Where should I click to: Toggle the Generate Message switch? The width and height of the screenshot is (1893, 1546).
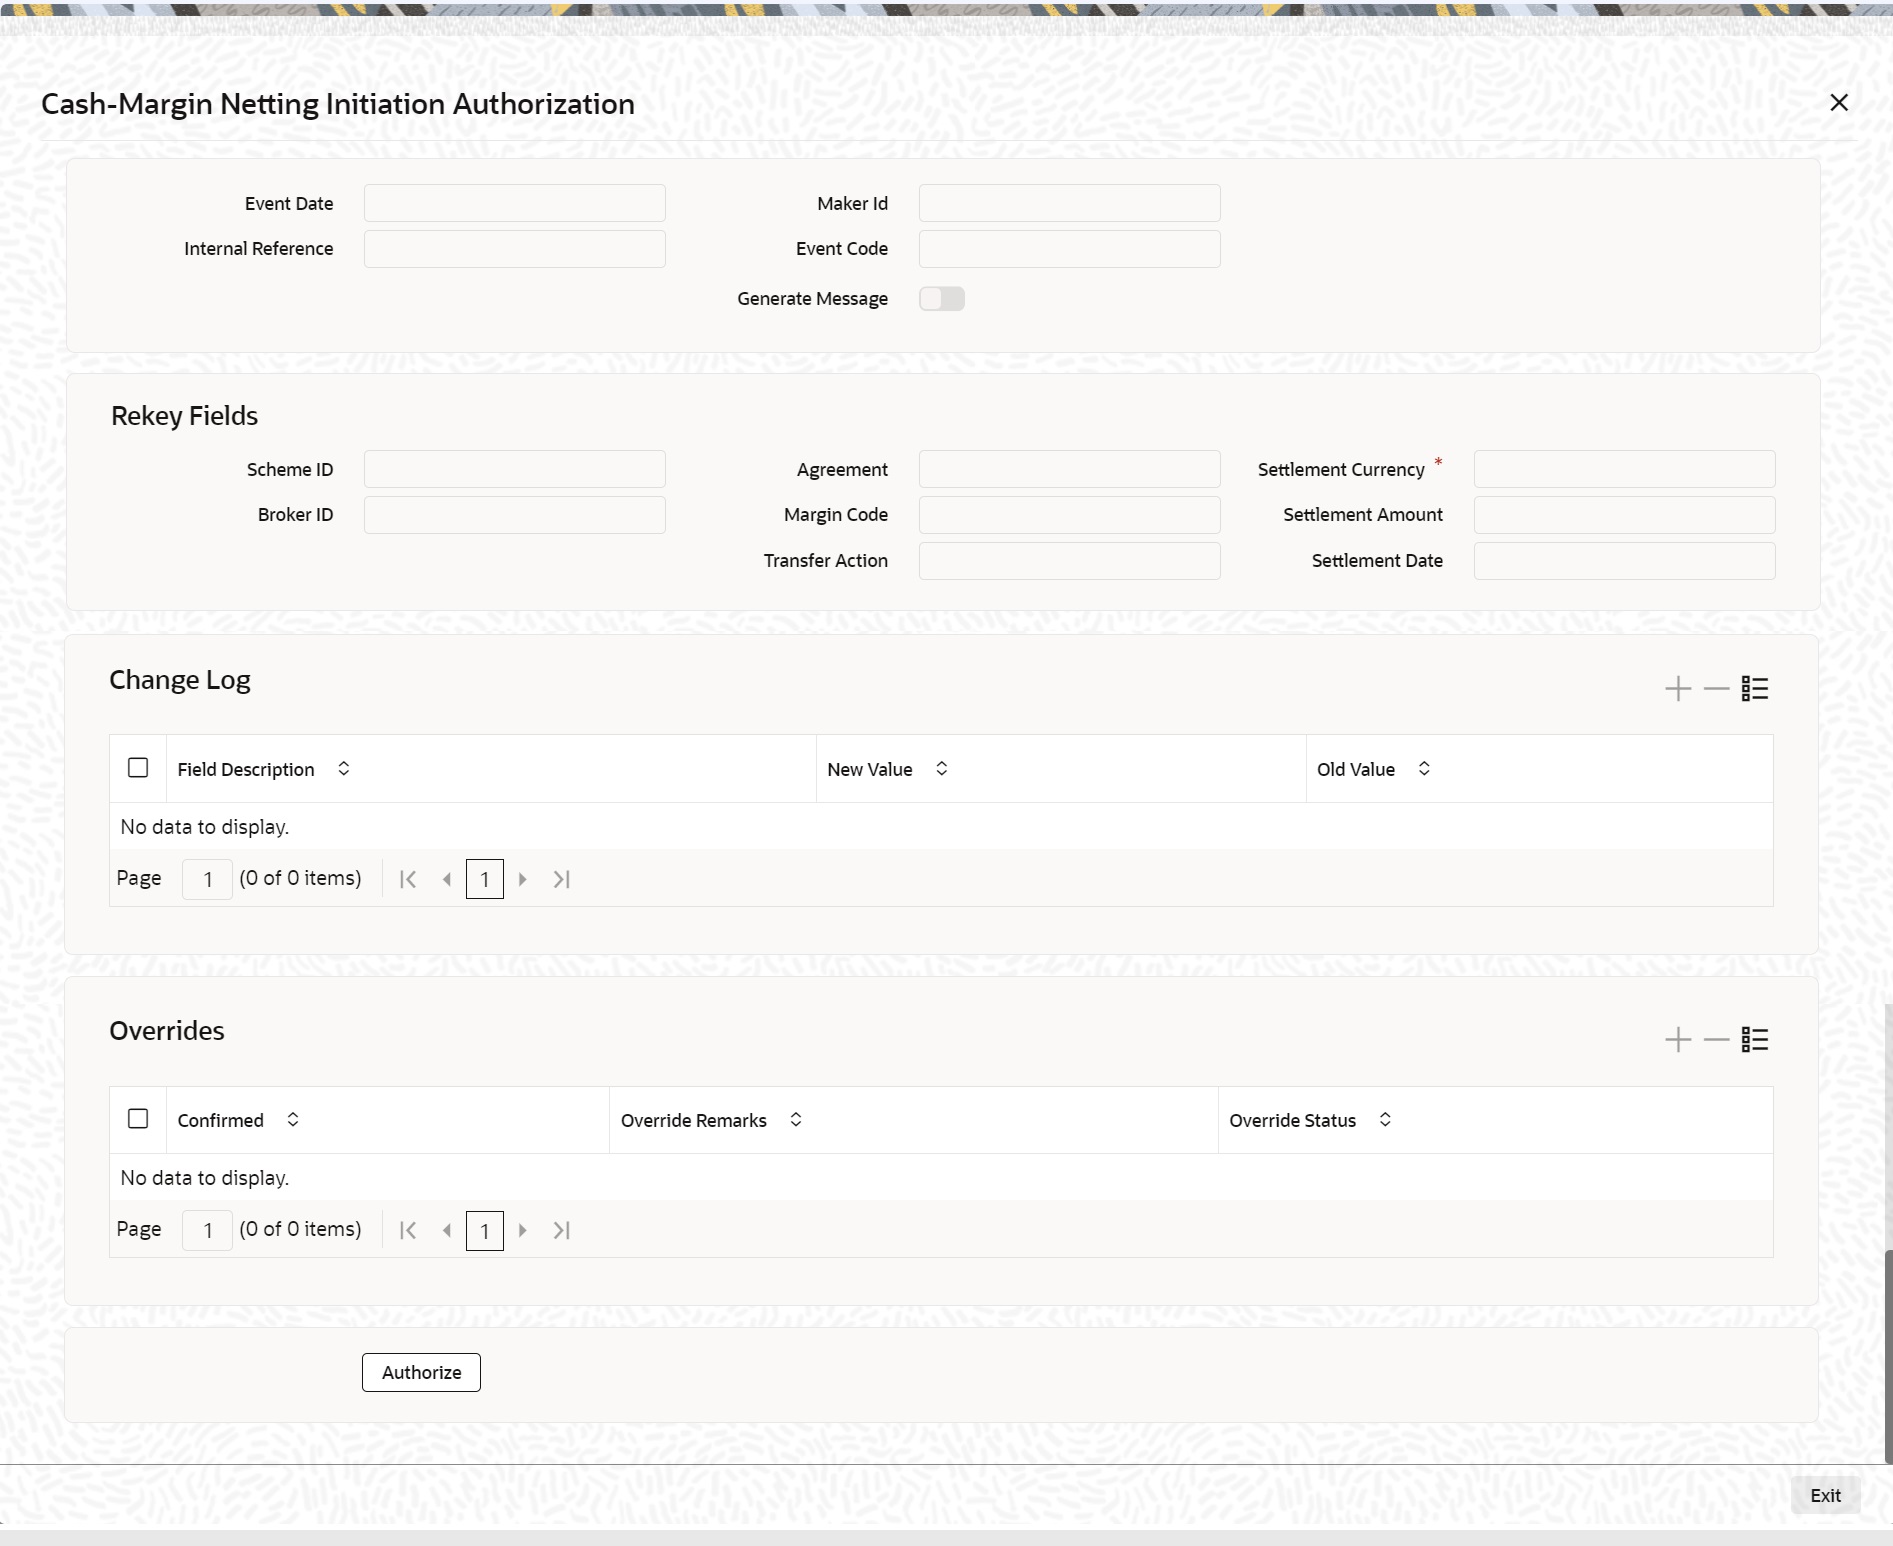pos(942,299)
